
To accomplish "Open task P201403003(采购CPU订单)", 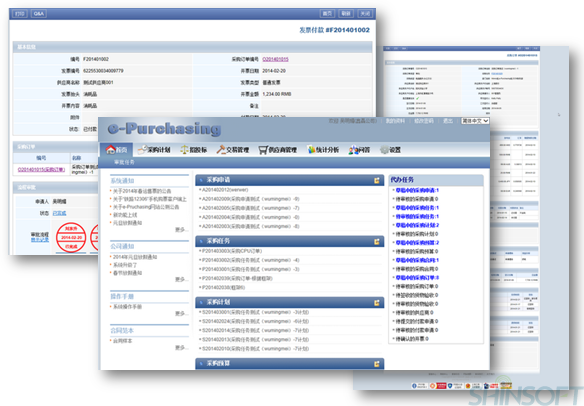I will click(232, 251).
